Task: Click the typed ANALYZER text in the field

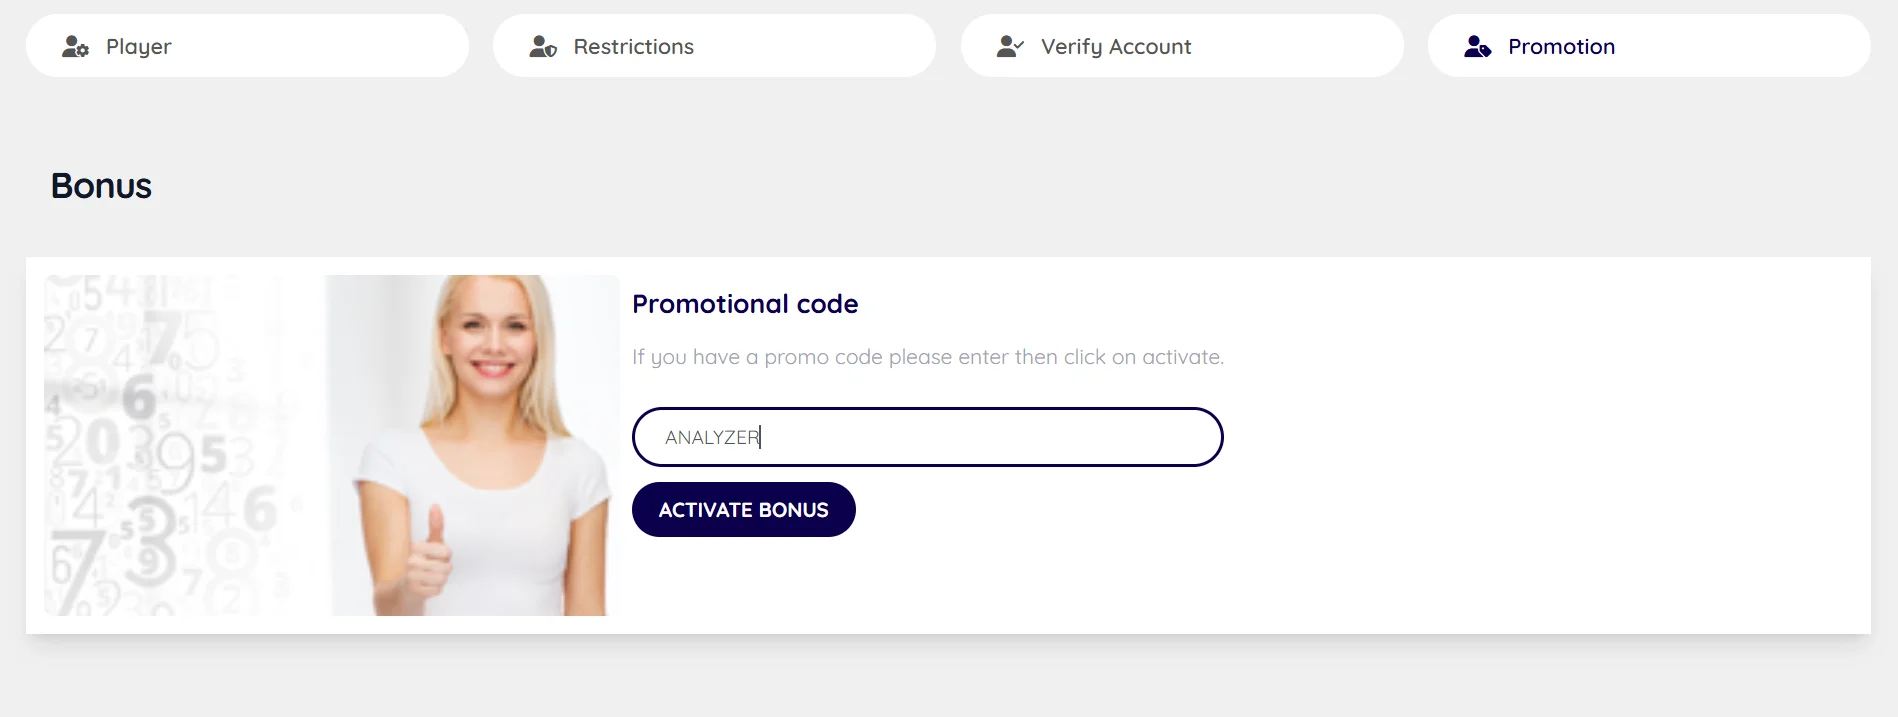Action: point(712,437)
